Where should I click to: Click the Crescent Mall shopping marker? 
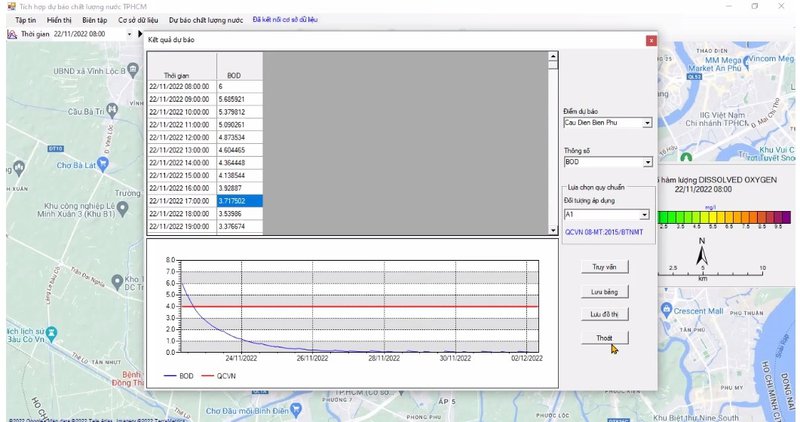tap(666, 309)
